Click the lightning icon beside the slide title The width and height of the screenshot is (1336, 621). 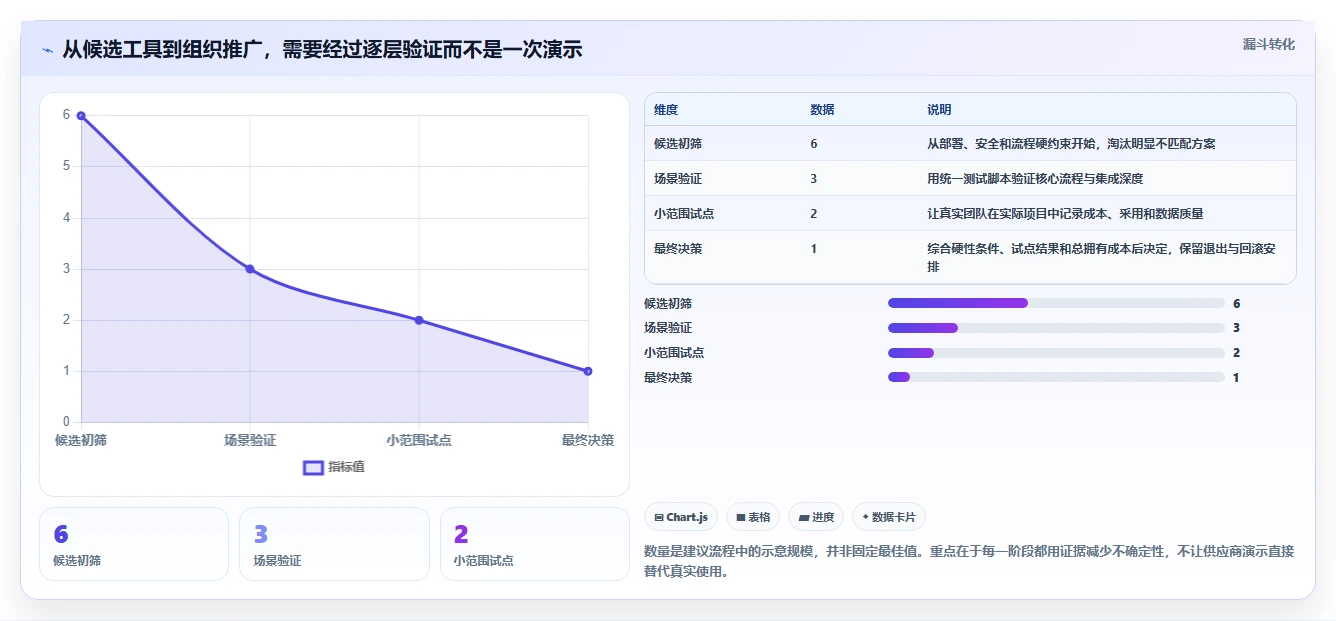pos(47,50)
